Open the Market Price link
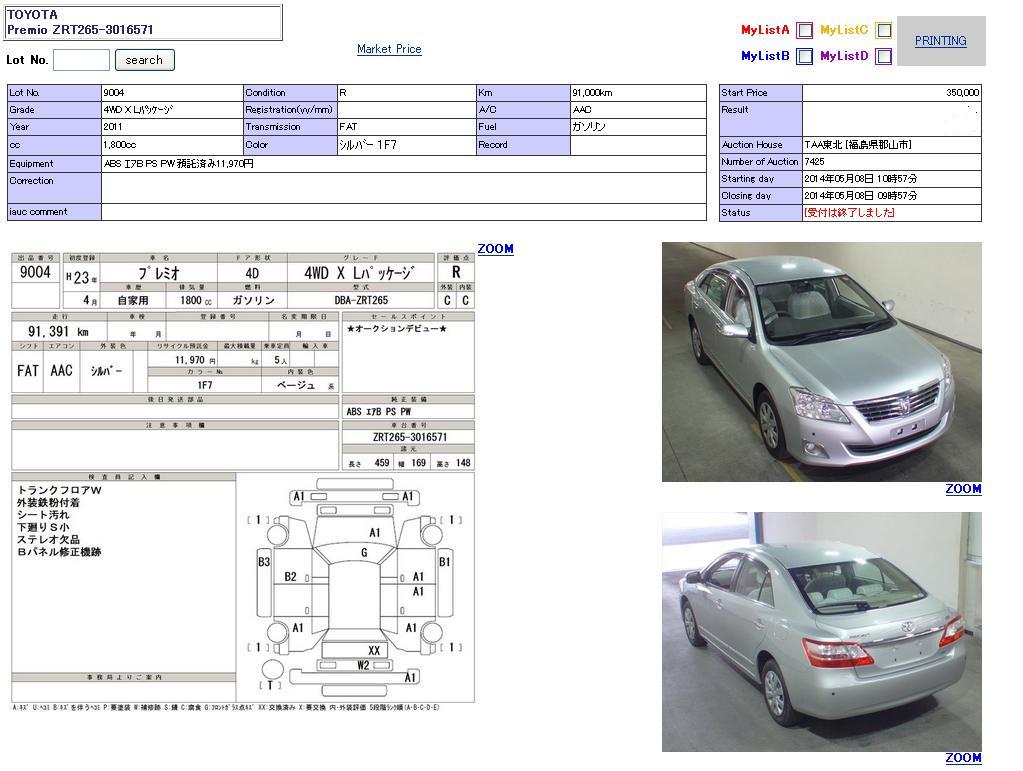Viewport: 1023px width, 771px height. pyautogui.click(x=389, y=49)
